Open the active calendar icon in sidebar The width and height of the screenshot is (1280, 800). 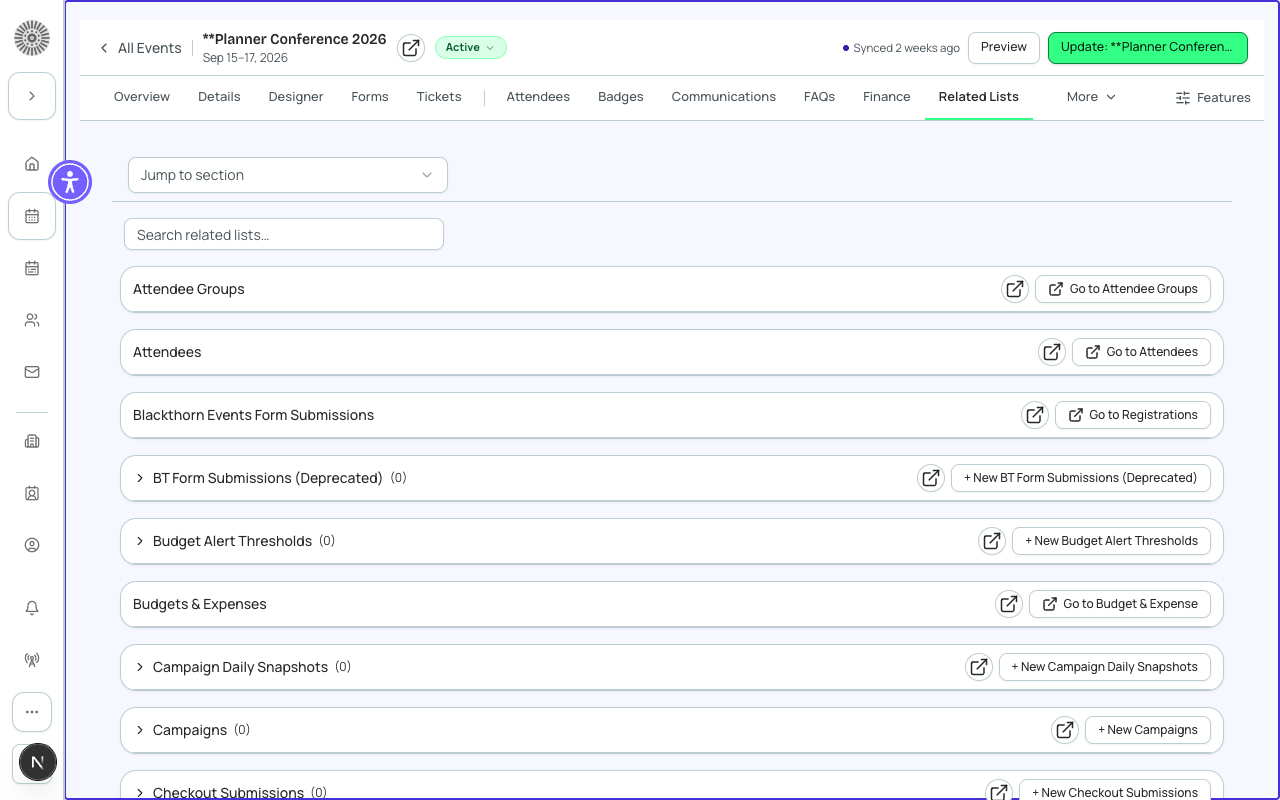tap(32, 216)
